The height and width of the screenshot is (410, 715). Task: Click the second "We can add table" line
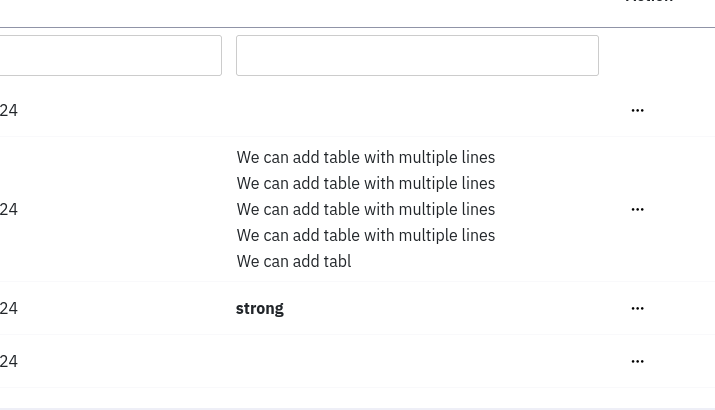(366, 183)
